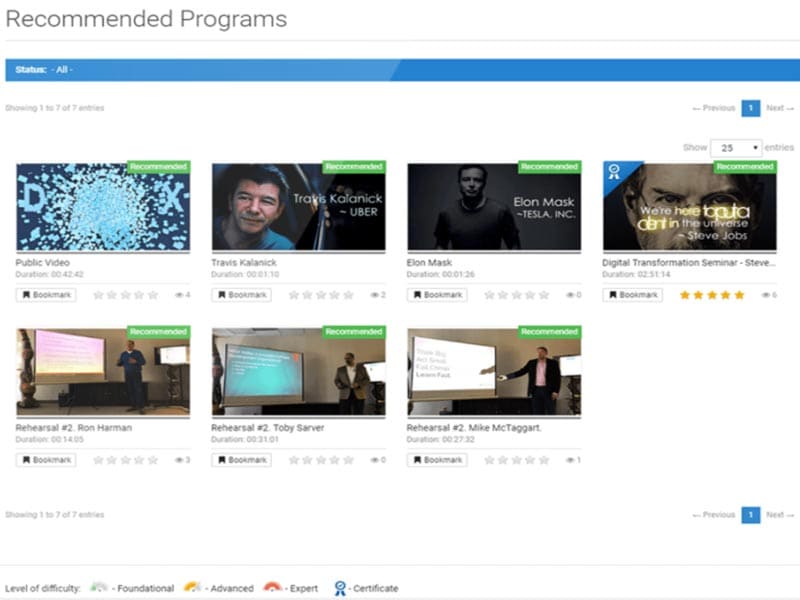Click first gold star on Digital Transformation Seminar
Viewport: 800px width, 600px height.
[x=685, y=295]
